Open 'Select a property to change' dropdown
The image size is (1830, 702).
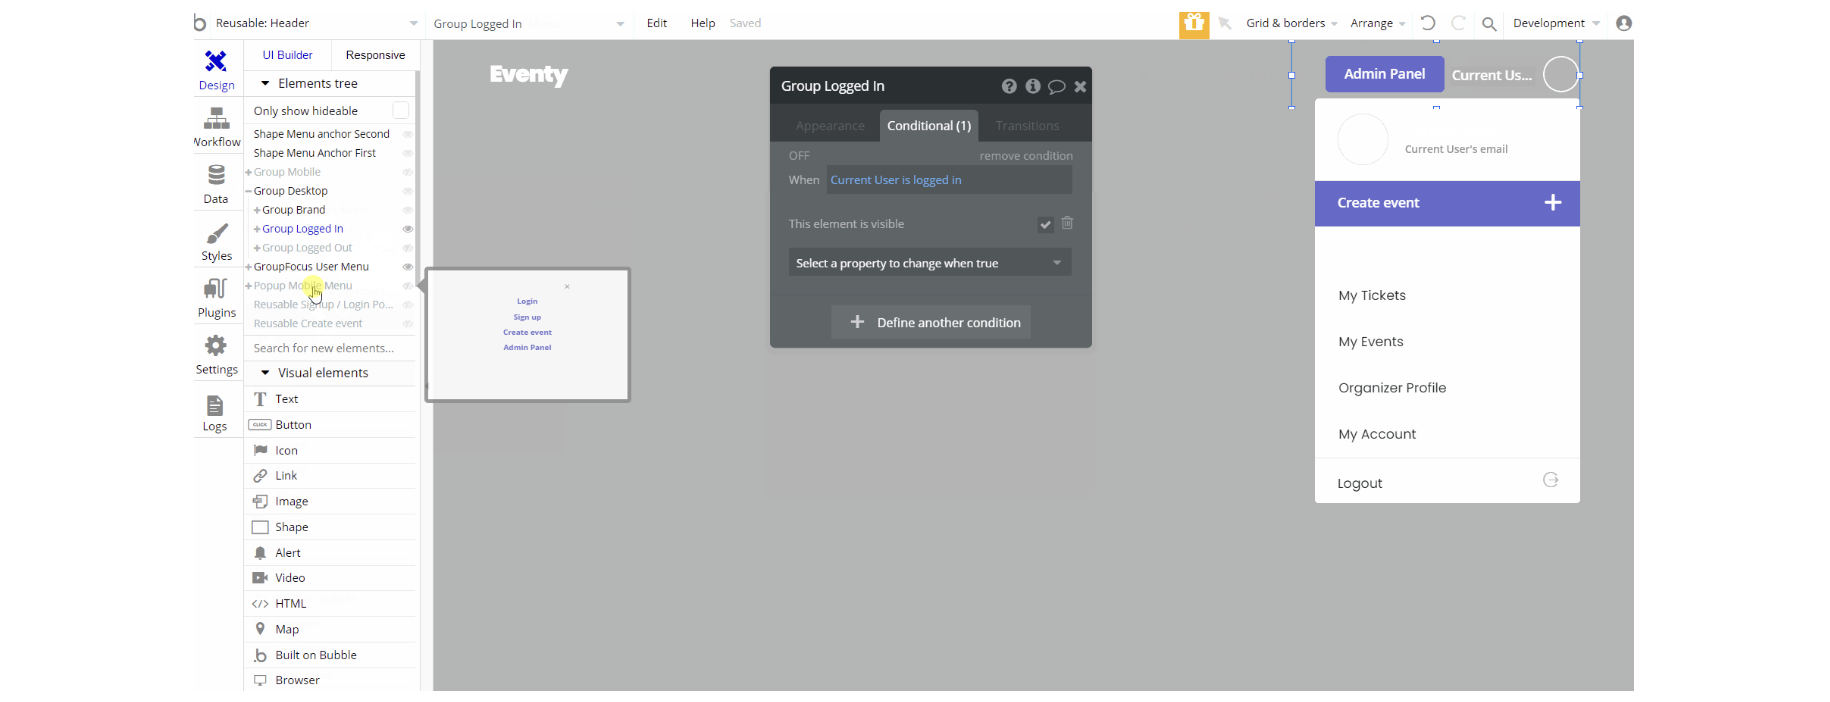pyautogui.click(x=929, y=263)
